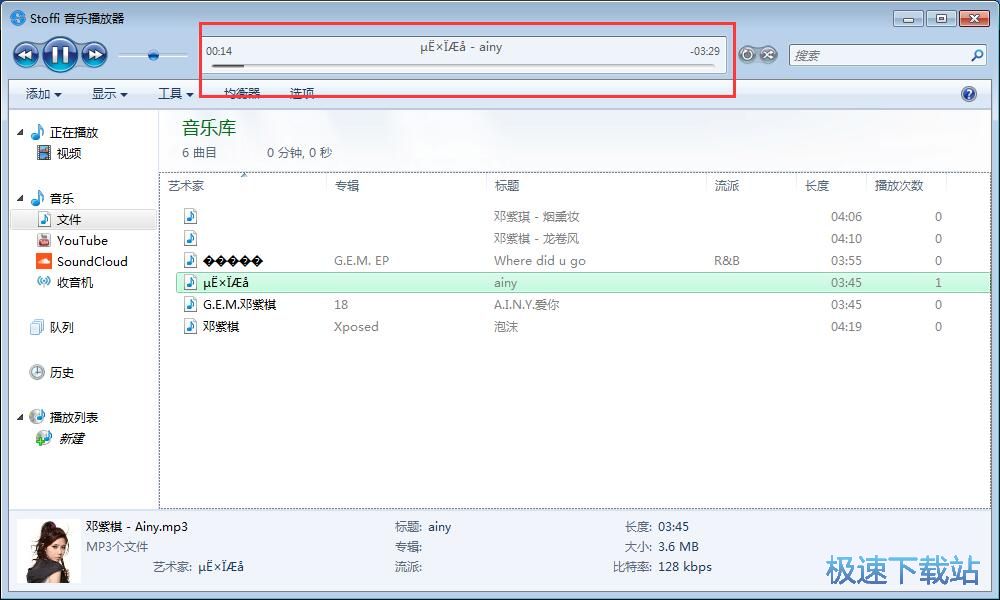Screen dimensions: 1000x600
Task: Collapse the 音乐 section in sidebar
Action: [19, 197]
